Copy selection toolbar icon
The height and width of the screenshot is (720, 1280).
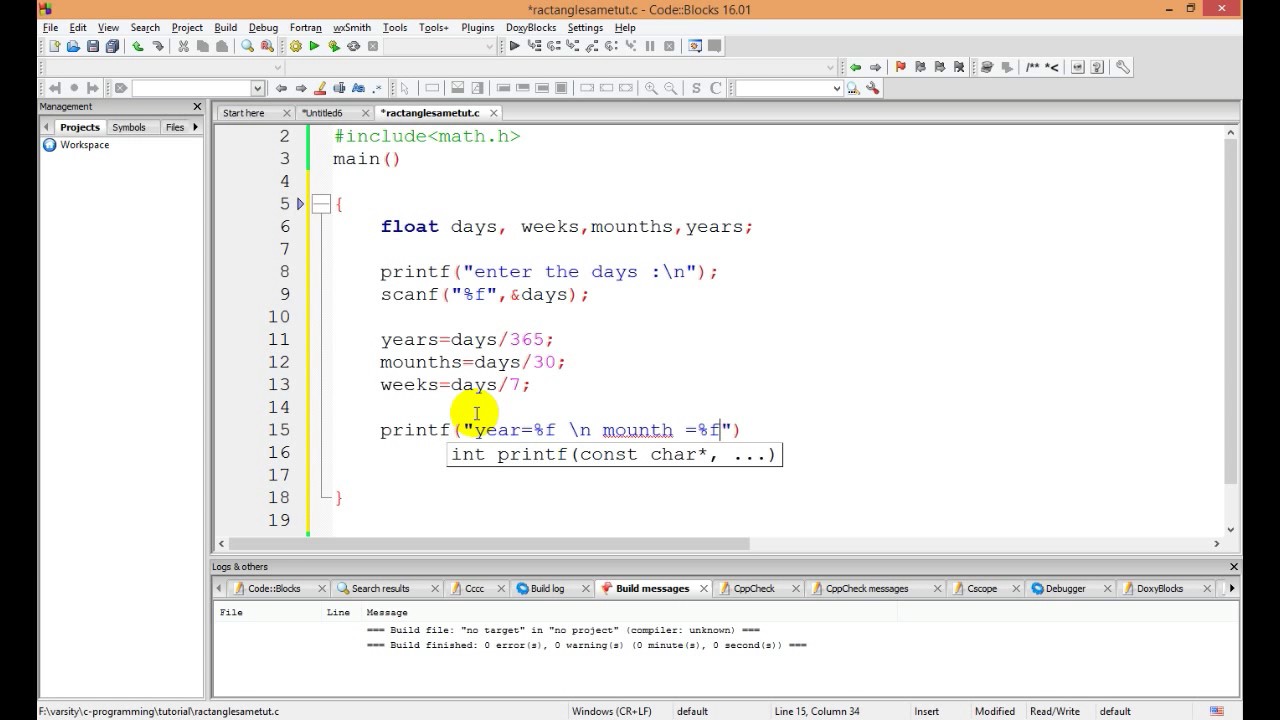click(x=203, y=46)
